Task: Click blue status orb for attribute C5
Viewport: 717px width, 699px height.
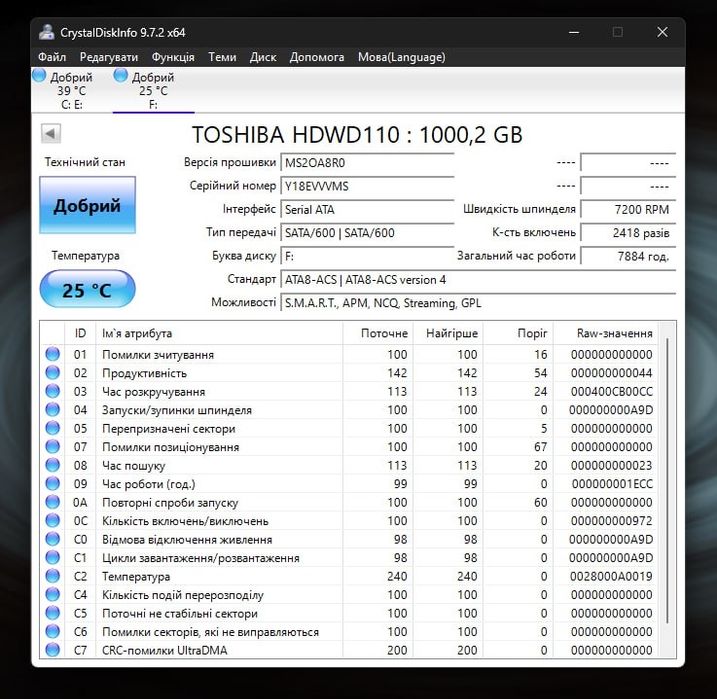Action: tap(53, 613)
